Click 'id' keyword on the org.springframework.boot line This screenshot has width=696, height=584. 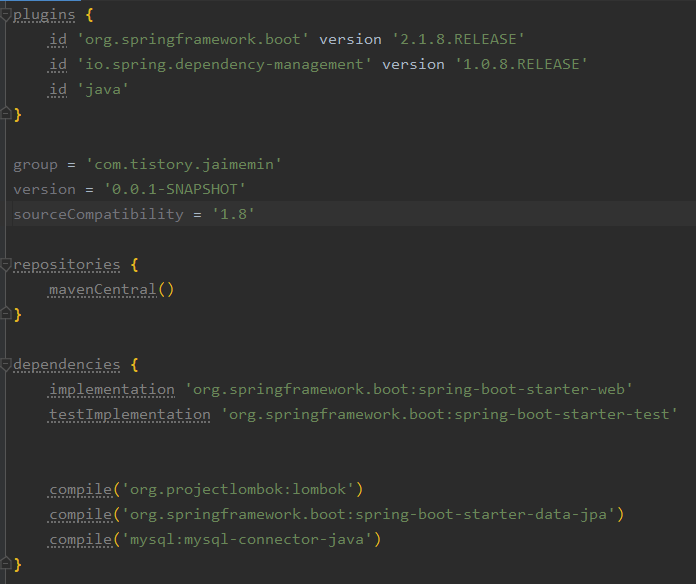coord(58,39)
